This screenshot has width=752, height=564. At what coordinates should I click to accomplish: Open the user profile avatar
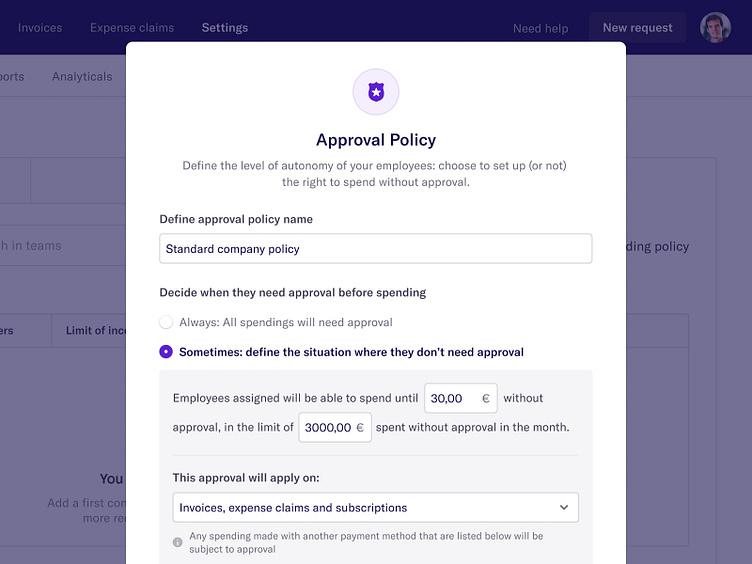tap(715, 28)
